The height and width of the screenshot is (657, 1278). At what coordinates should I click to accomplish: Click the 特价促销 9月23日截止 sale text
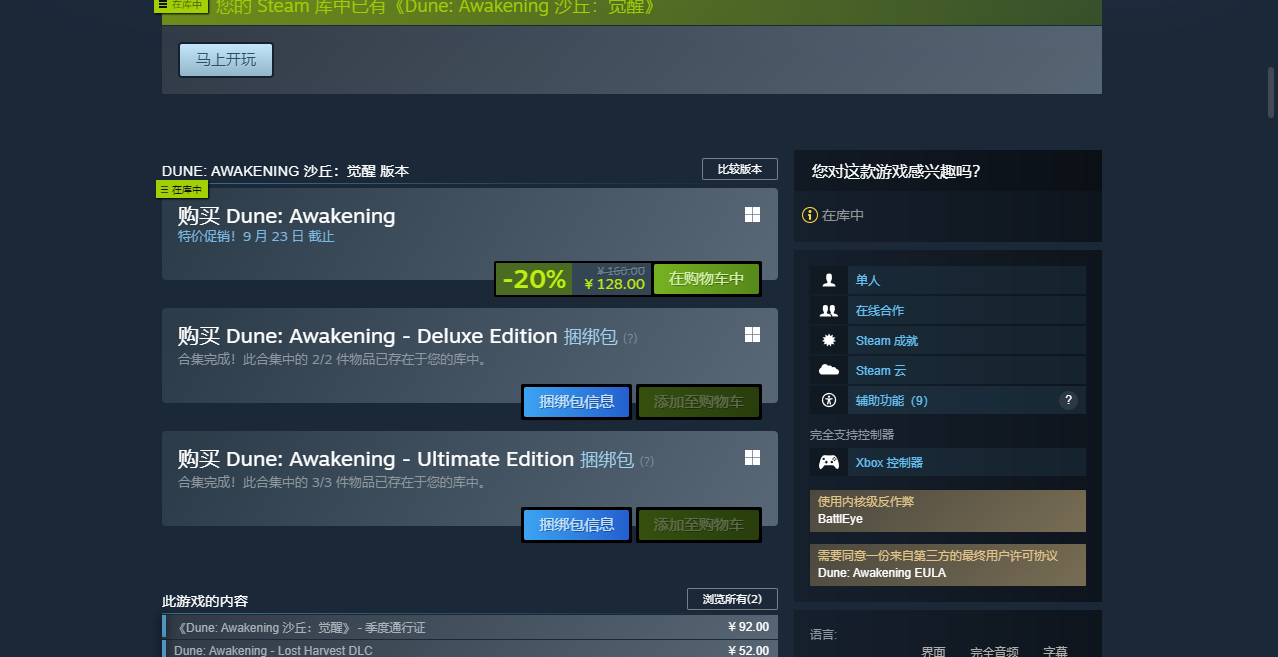pyautogui.click(x=256, y=237)
